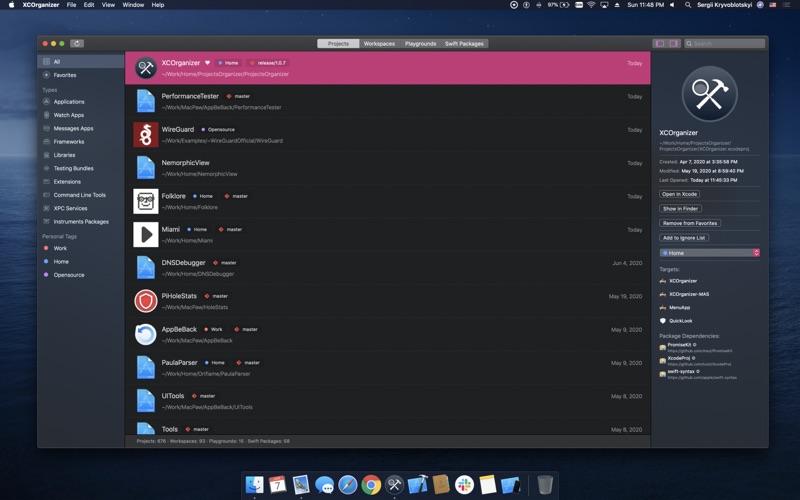This screenshot has height=500, width=800.
Task: Click the DNSDebugger project file icon
Action: [145, 267]
